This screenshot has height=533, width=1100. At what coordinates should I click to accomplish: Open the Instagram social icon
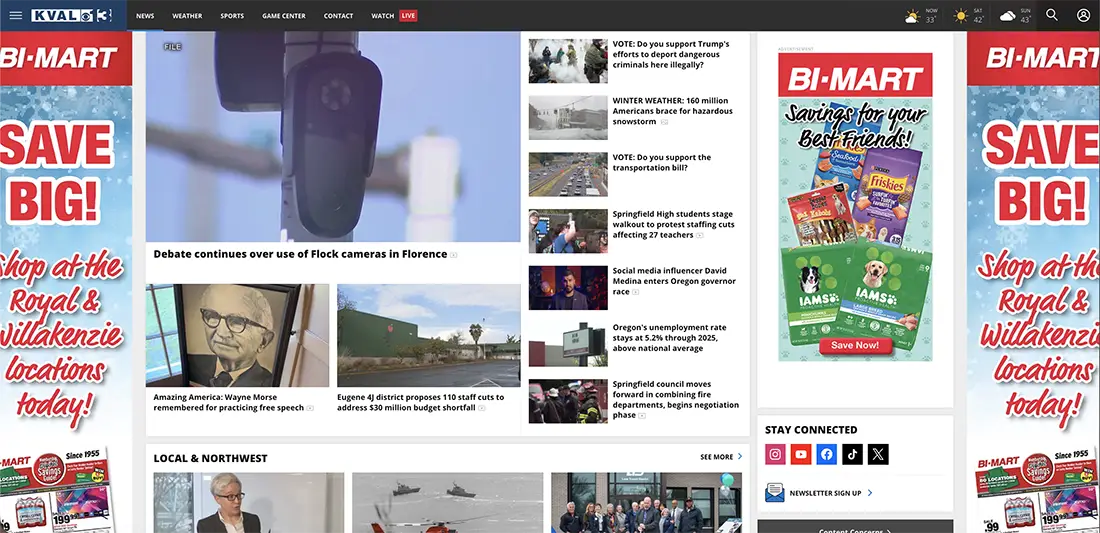pos(775,454)
